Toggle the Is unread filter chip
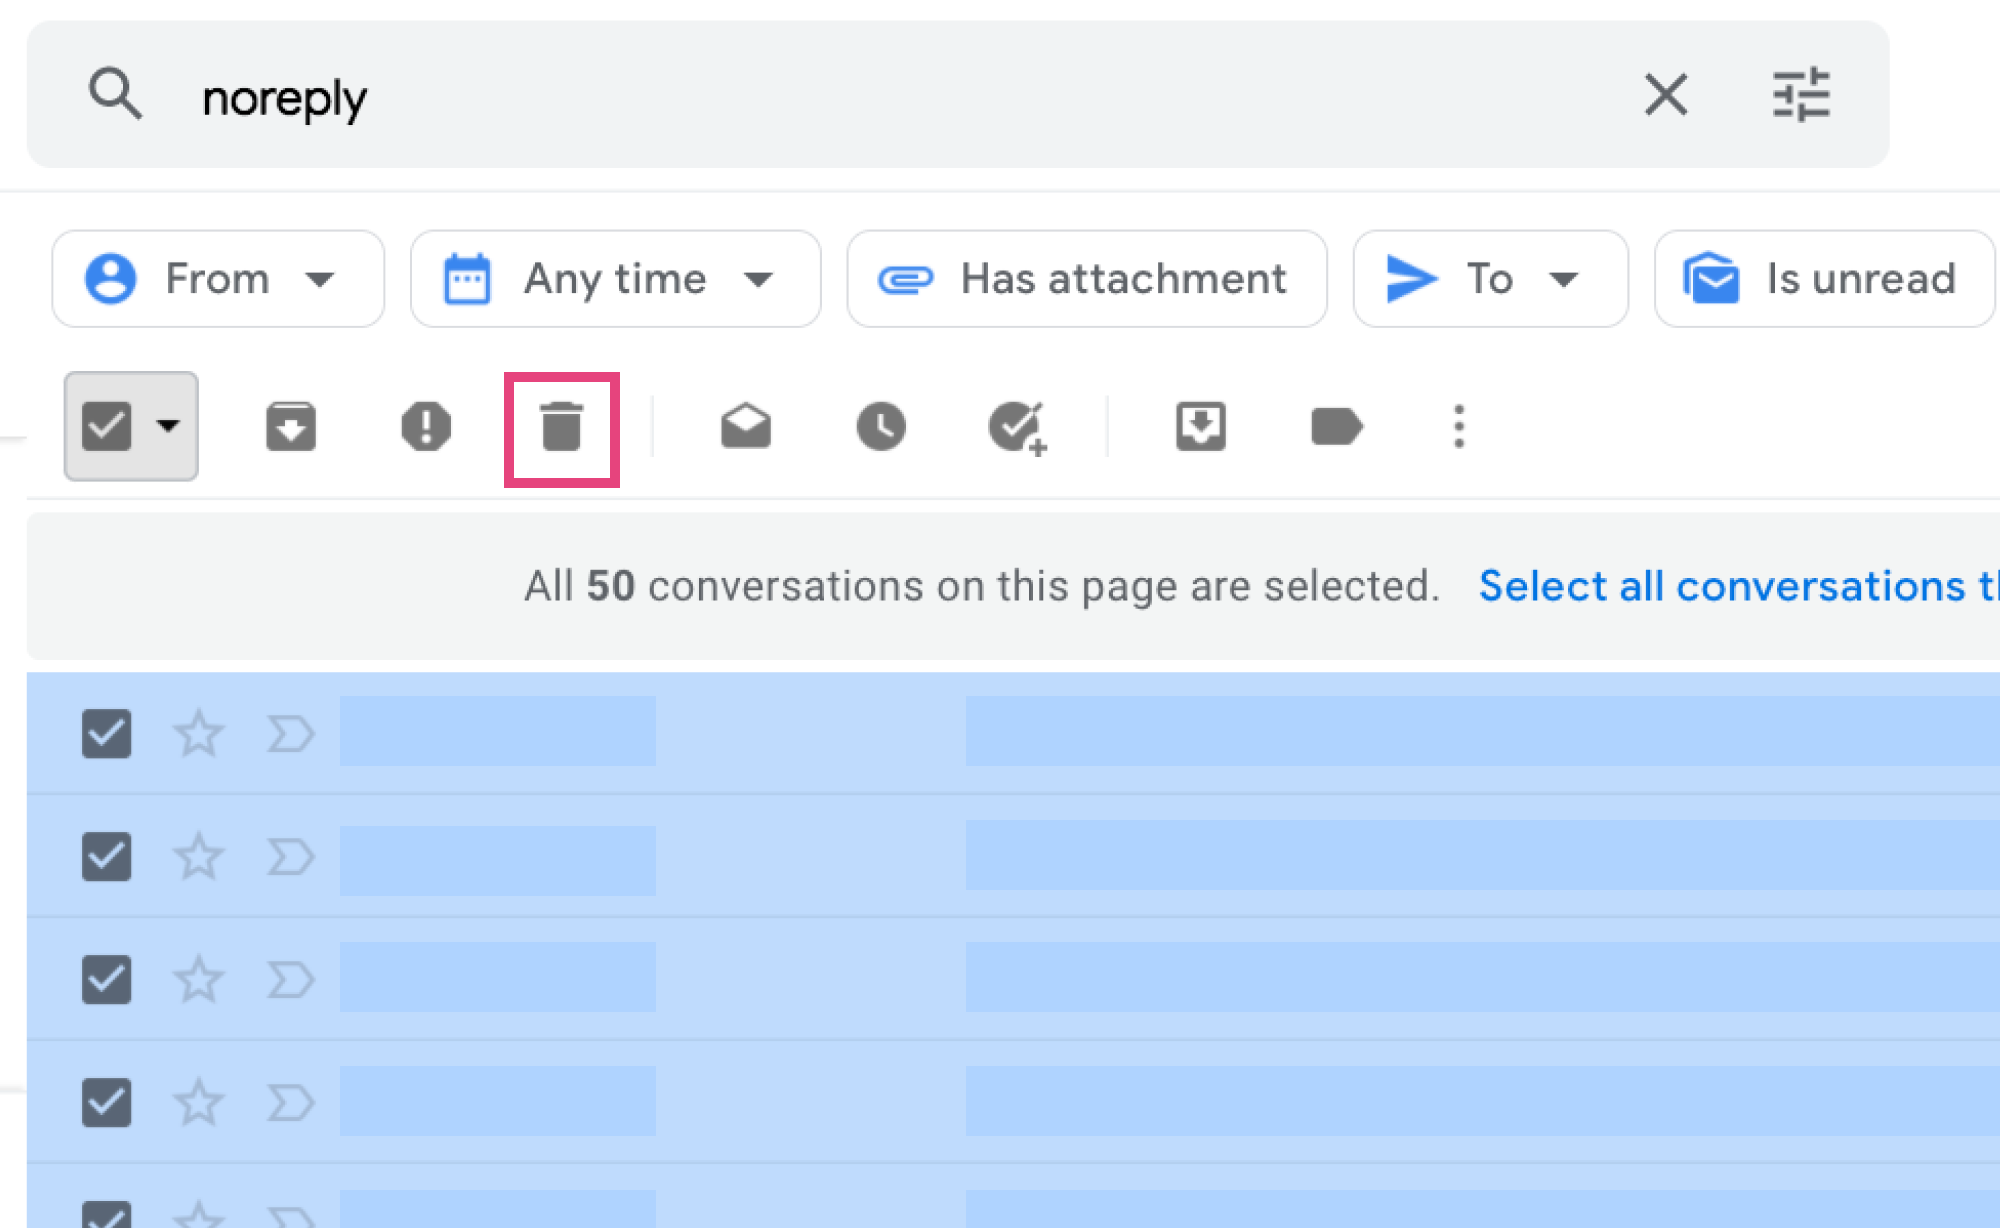The image size is (2000, 1228). (x=1825, y=279)
